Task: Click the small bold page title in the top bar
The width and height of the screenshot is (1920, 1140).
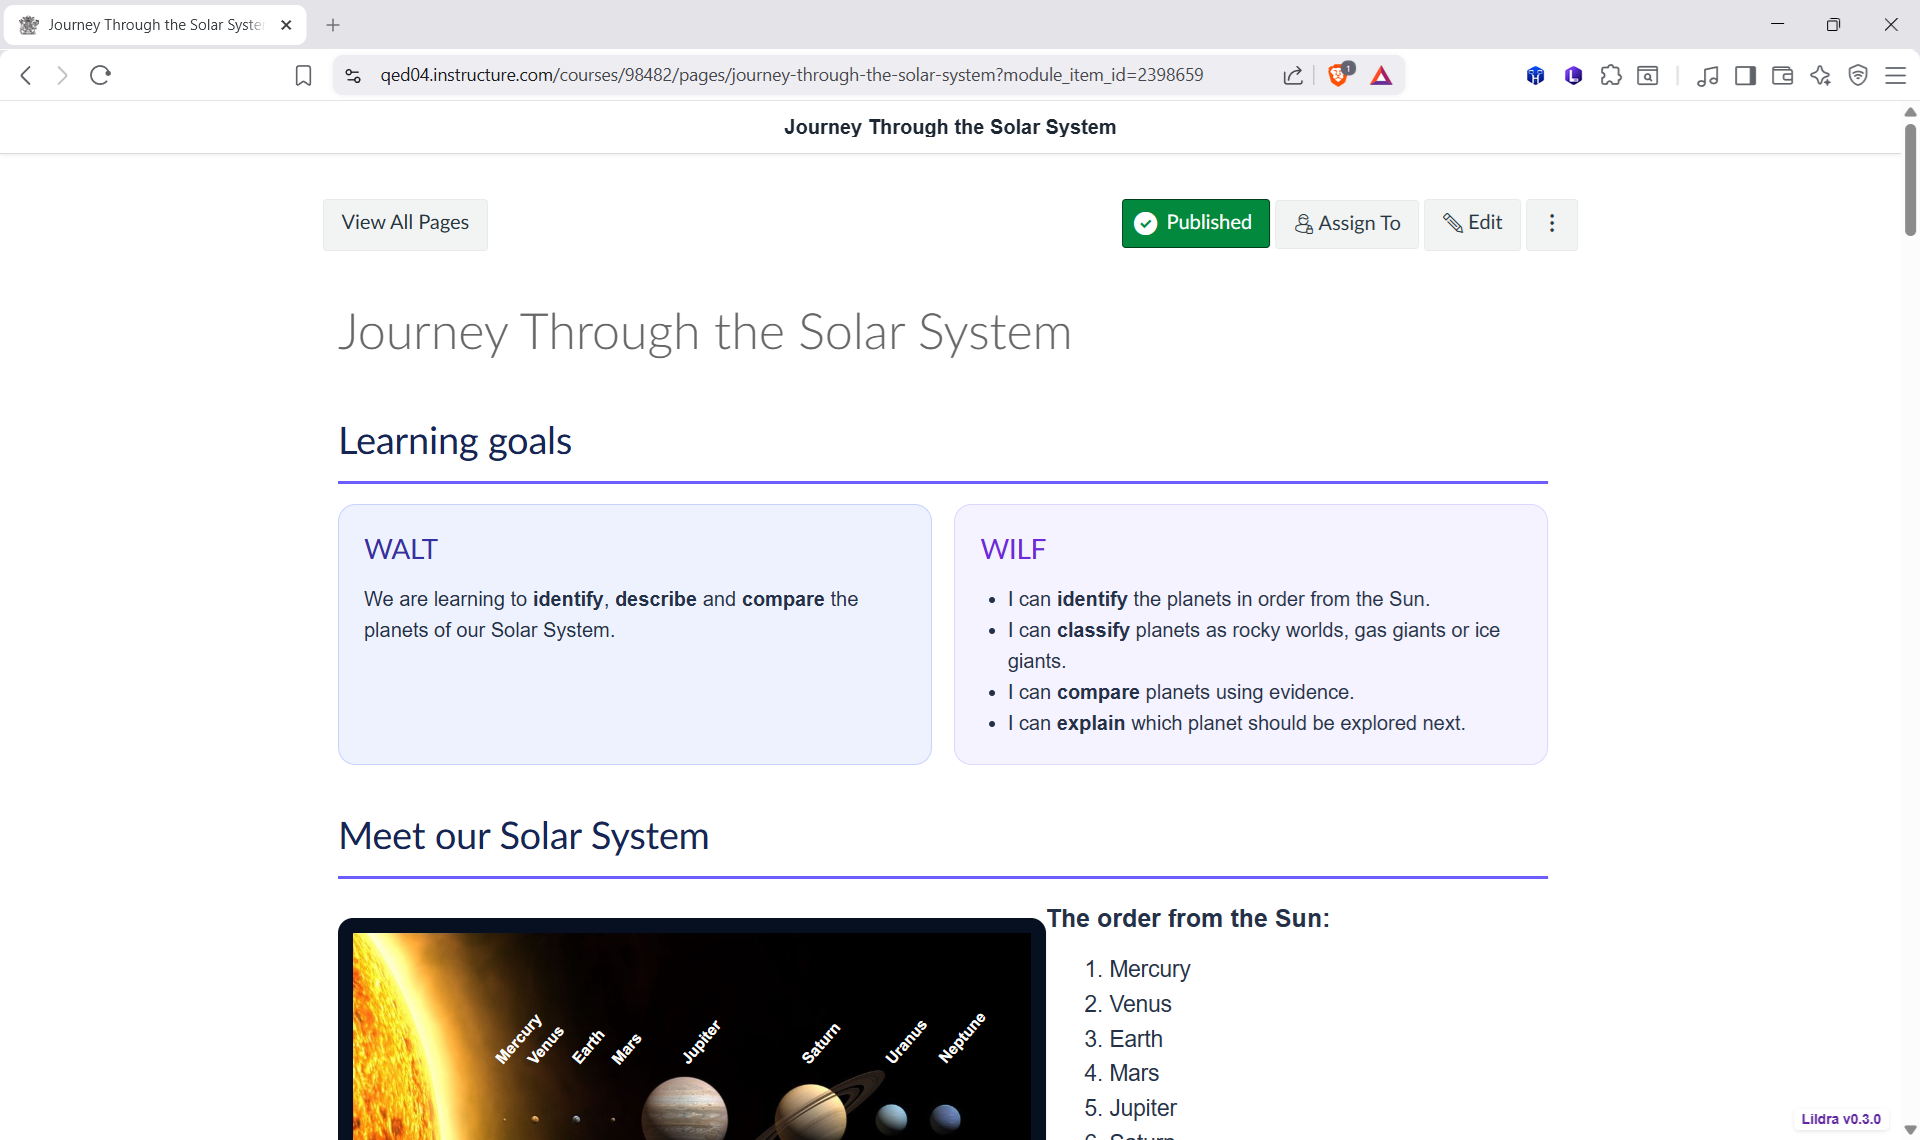Action: point(950,127)
